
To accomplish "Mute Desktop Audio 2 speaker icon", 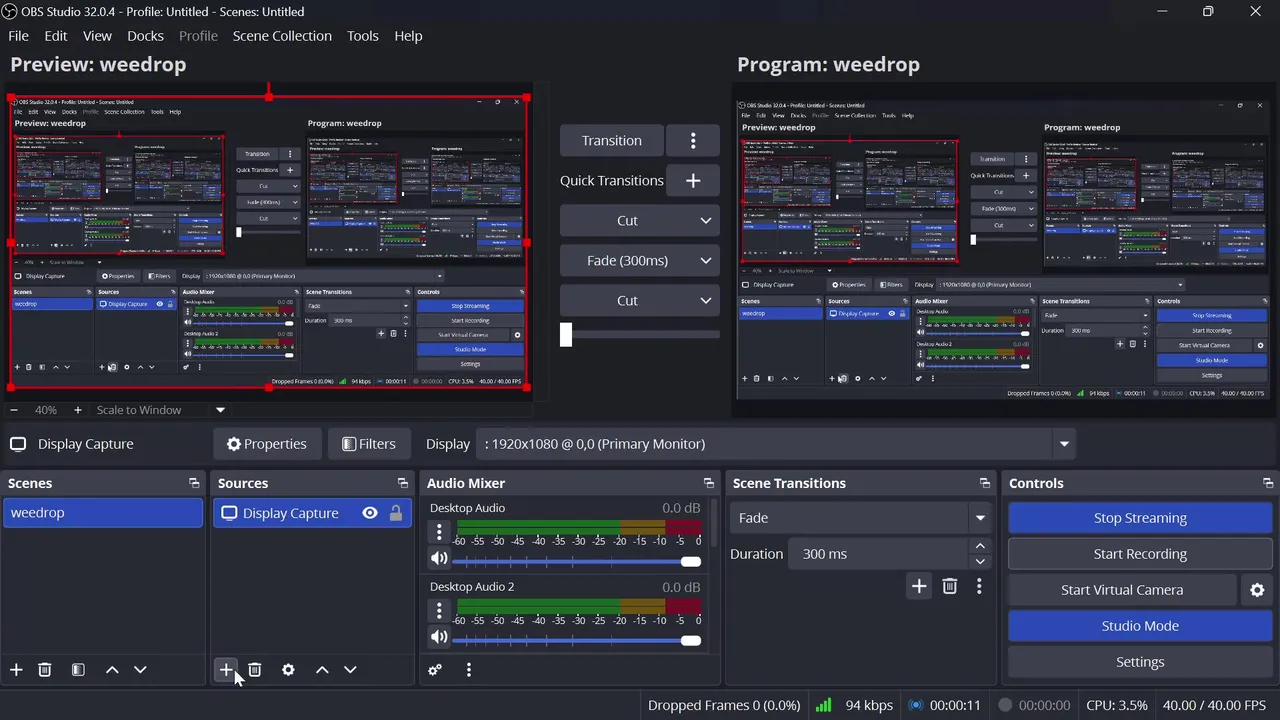I will [439, 637].
